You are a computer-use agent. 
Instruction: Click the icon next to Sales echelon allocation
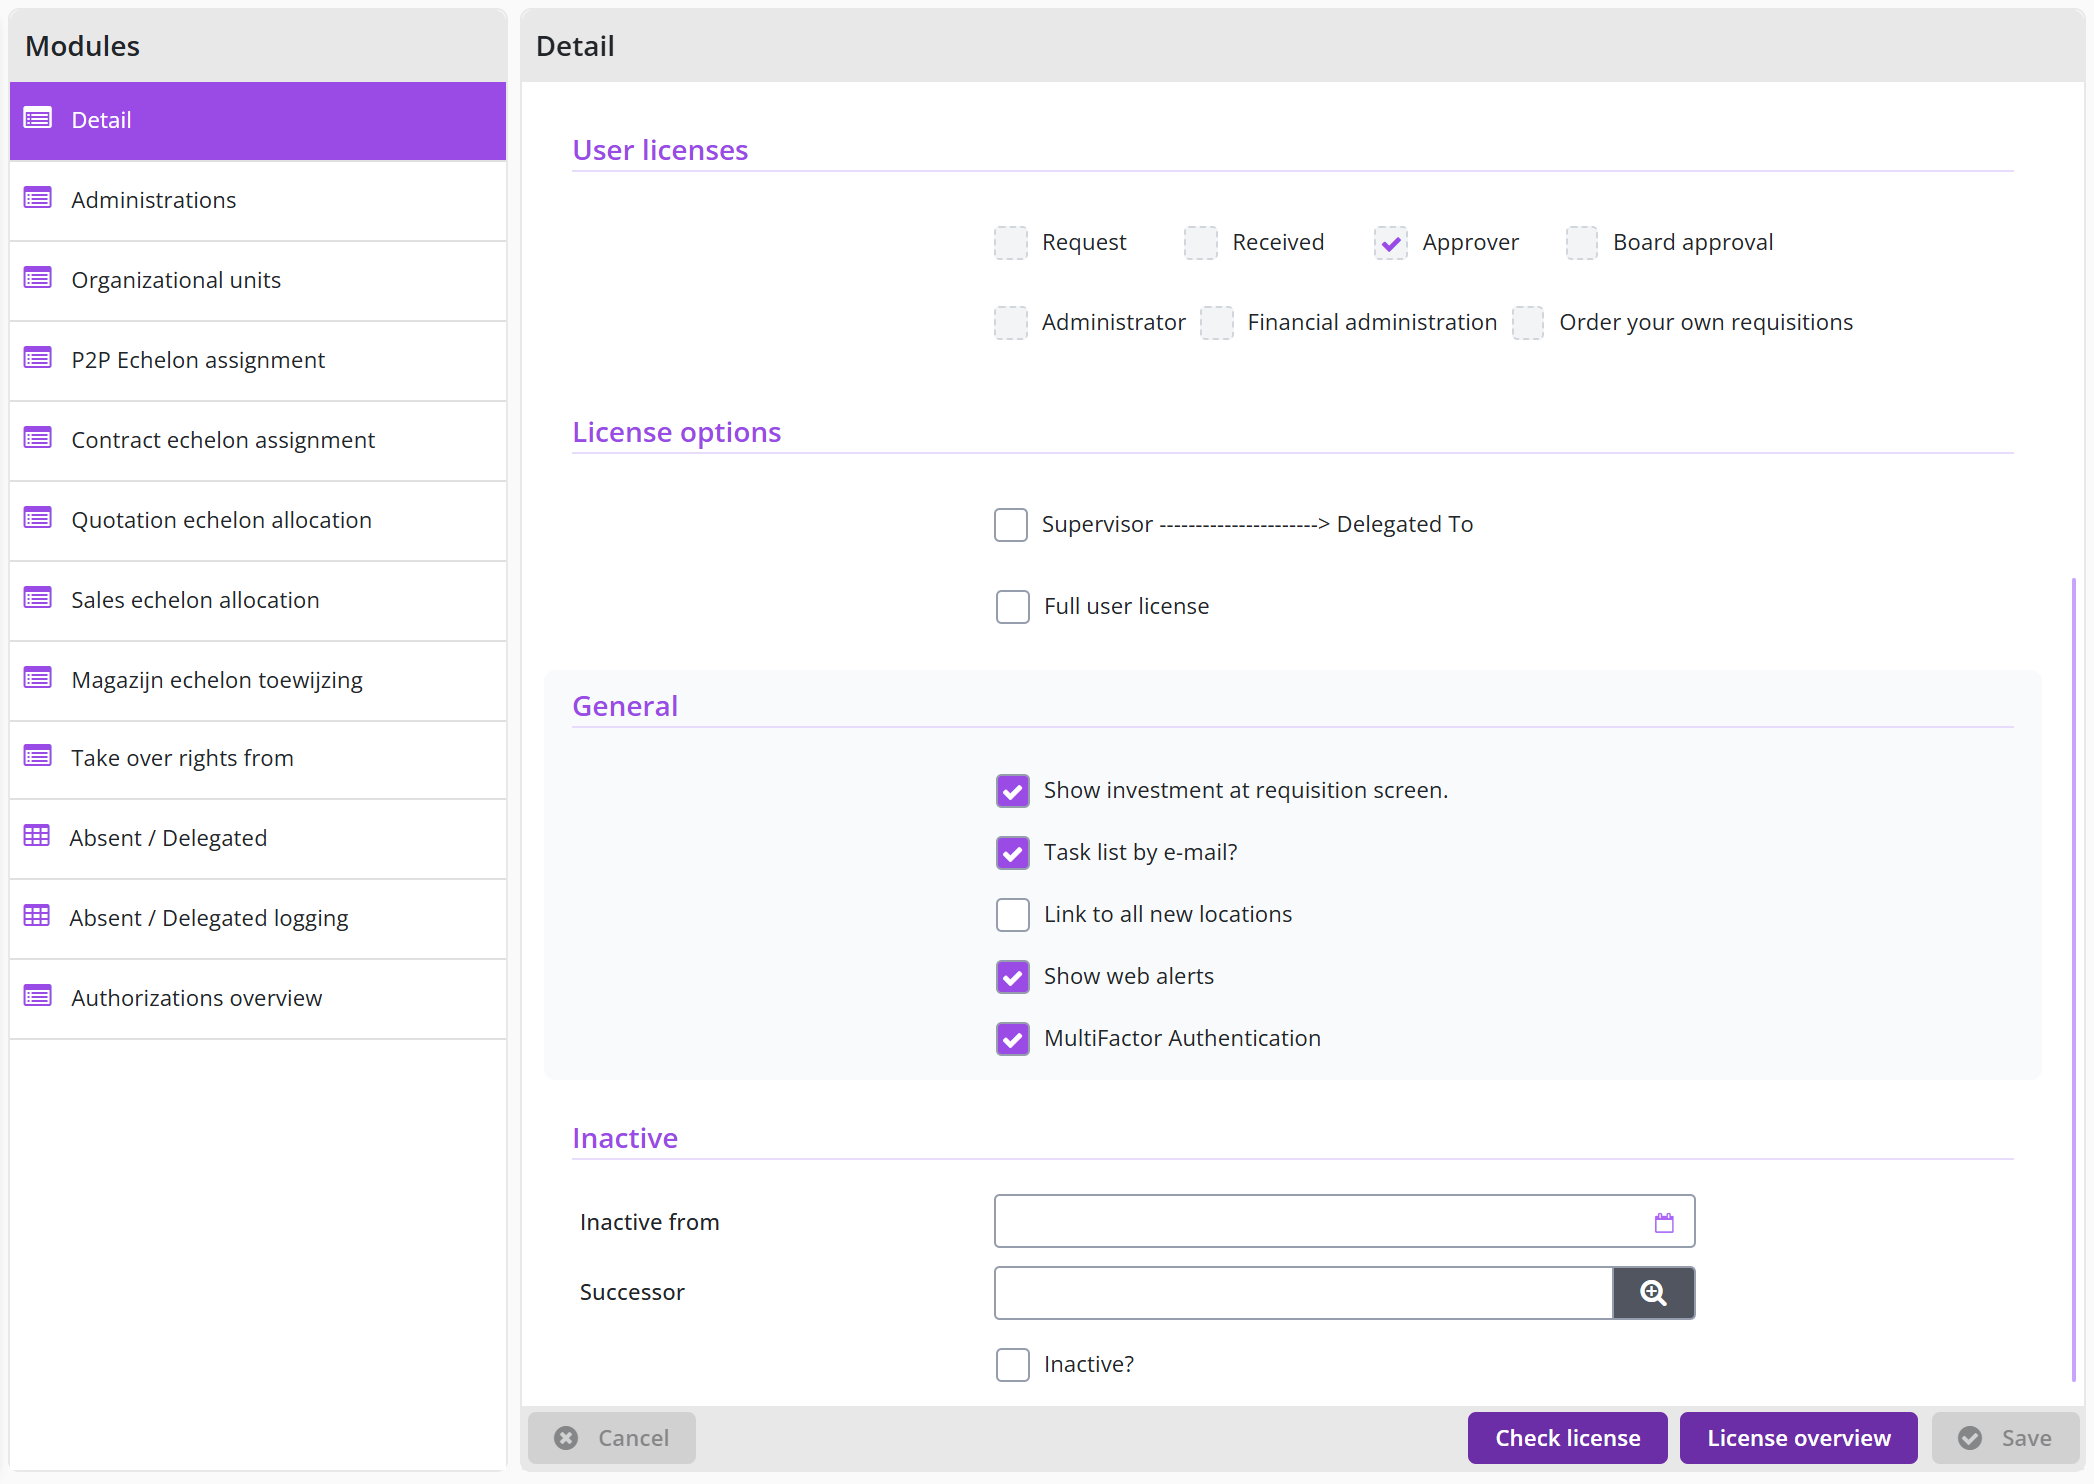(x=38, y=599)
